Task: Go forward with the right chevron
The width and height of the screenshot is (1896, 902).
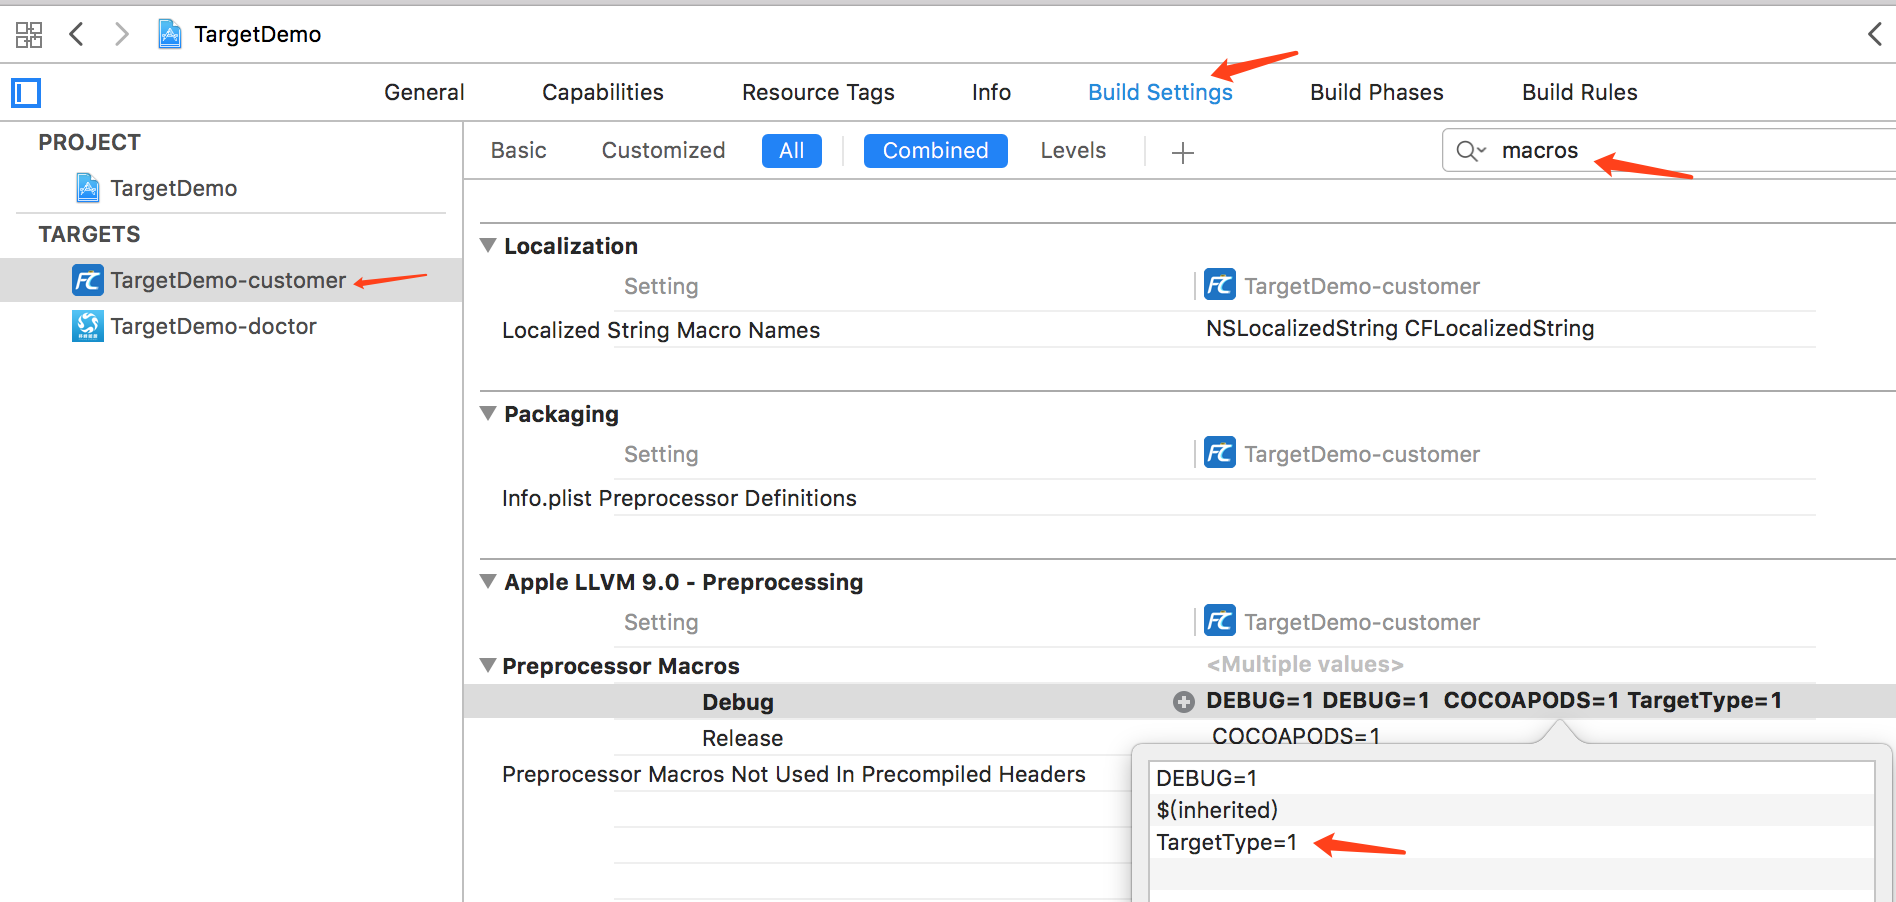Action: click(x=121, y=34)
